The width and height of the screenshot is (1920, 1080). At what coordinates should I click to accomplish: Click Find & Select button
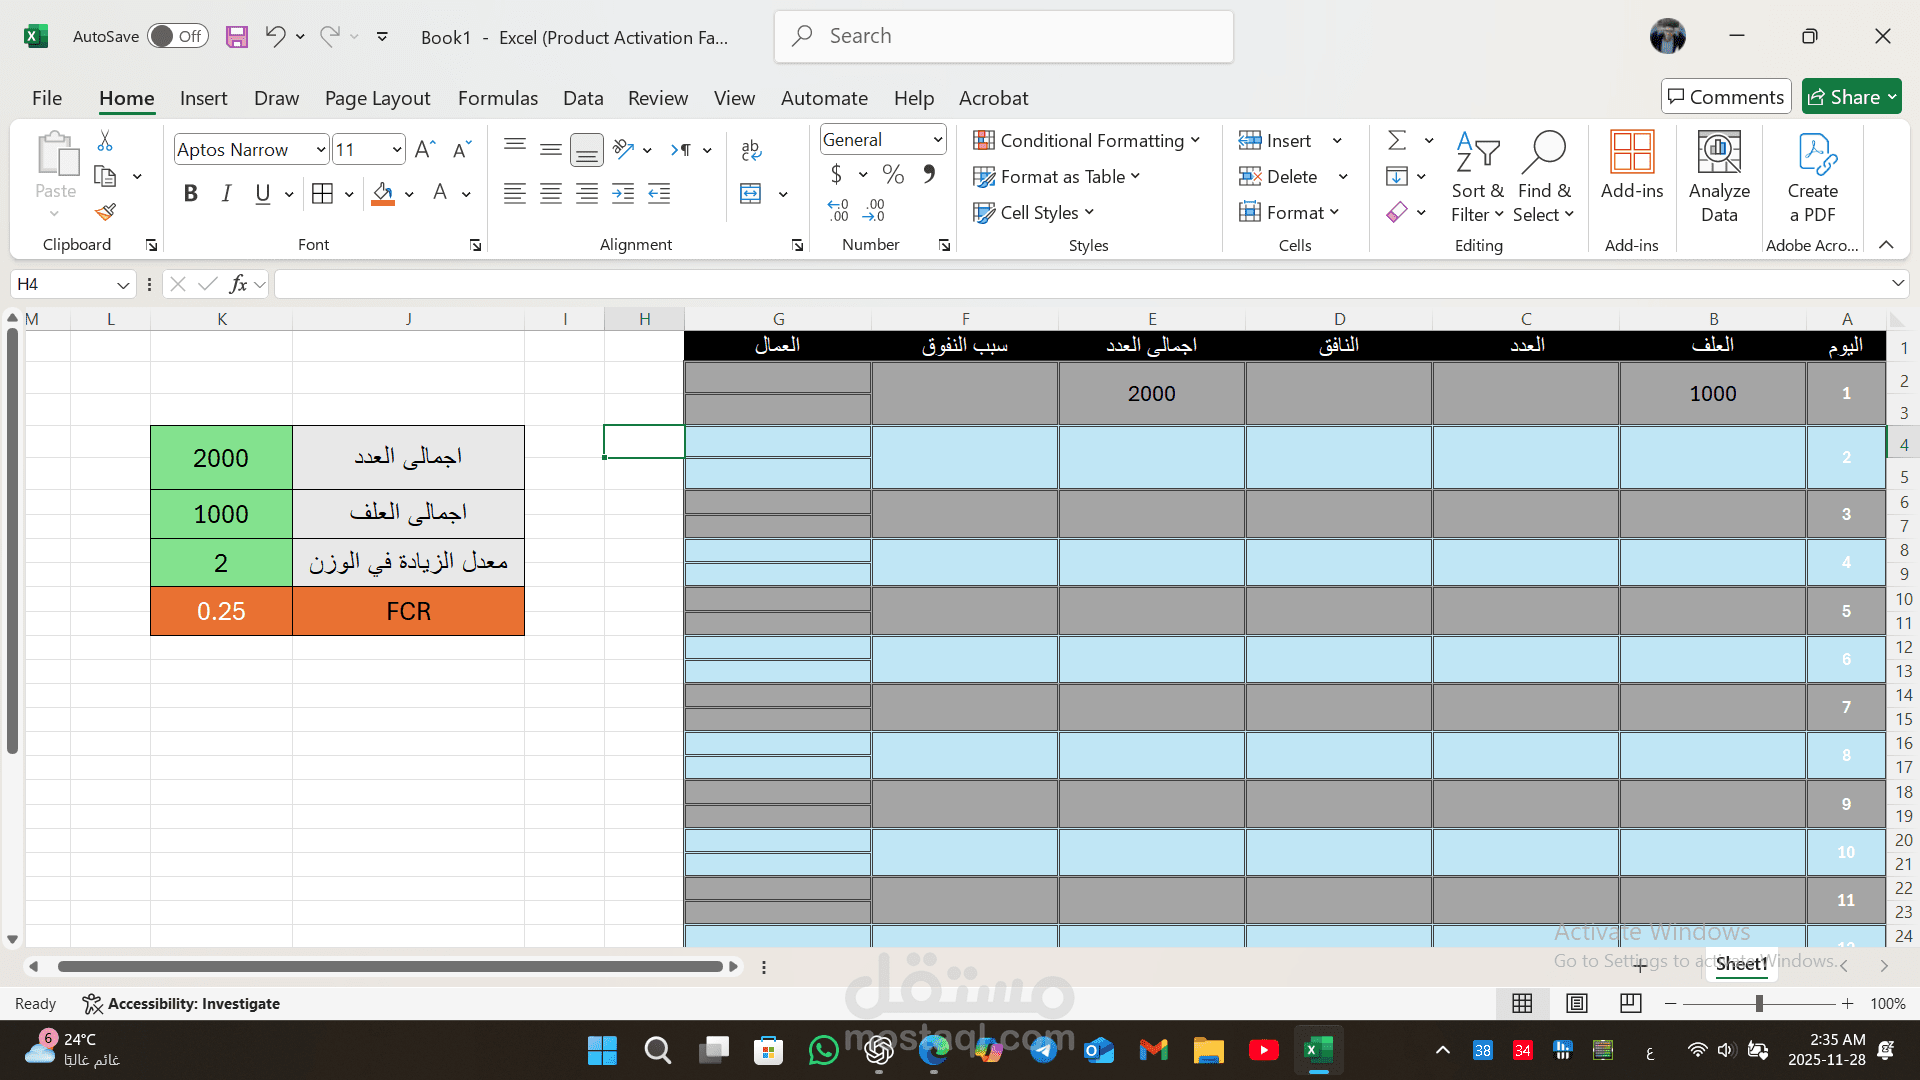(1544, 177)
